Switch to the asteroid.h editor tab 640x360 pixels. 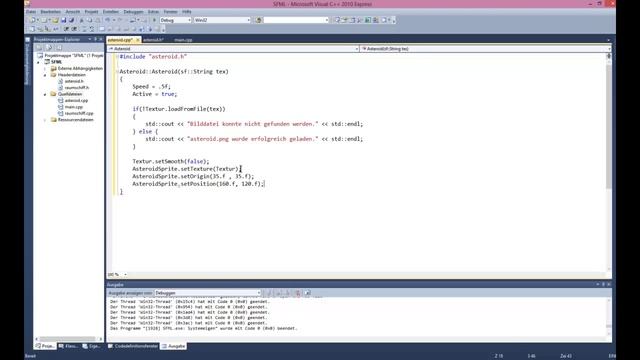153,40
